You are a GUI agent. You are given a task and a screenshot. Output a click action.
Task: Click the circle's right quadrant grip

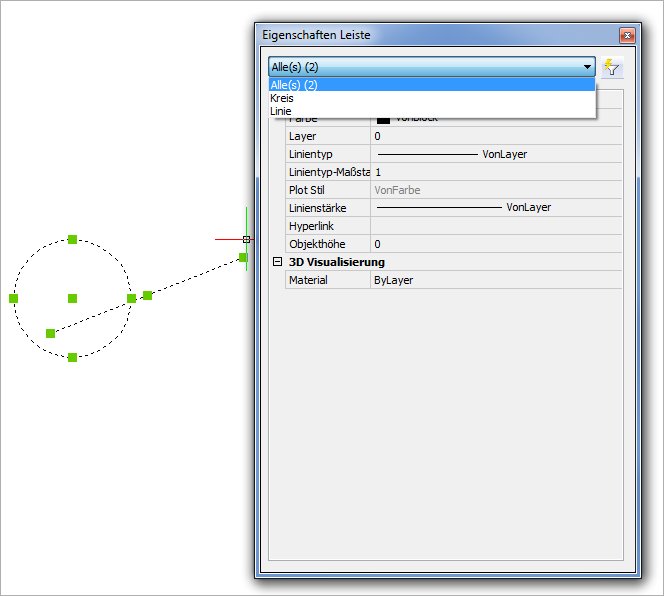point(131,298)
